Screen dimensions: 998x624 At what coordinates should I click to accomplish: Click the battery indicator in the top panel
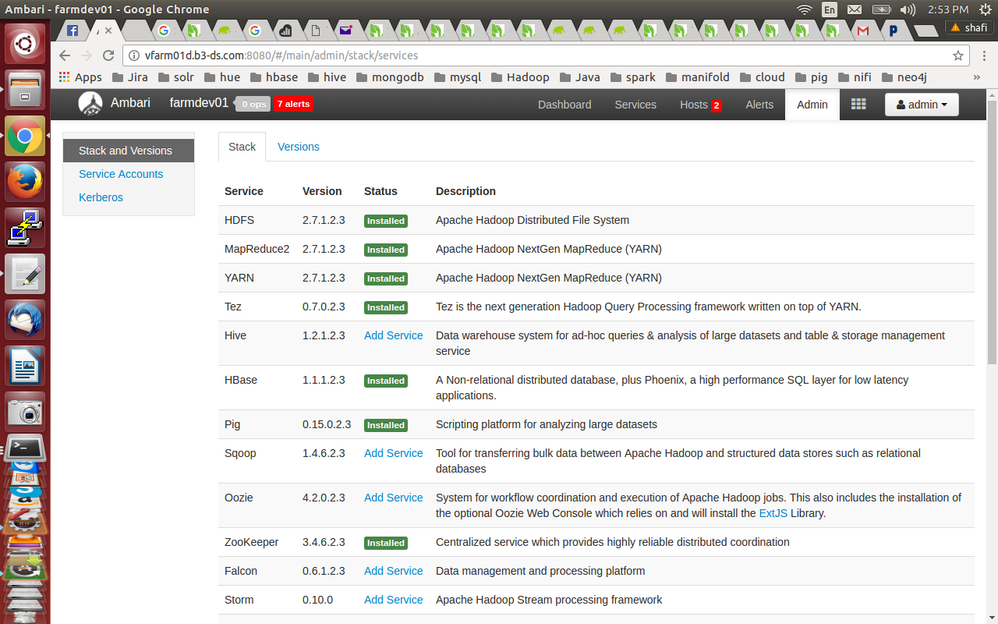(x=881, y=10)
